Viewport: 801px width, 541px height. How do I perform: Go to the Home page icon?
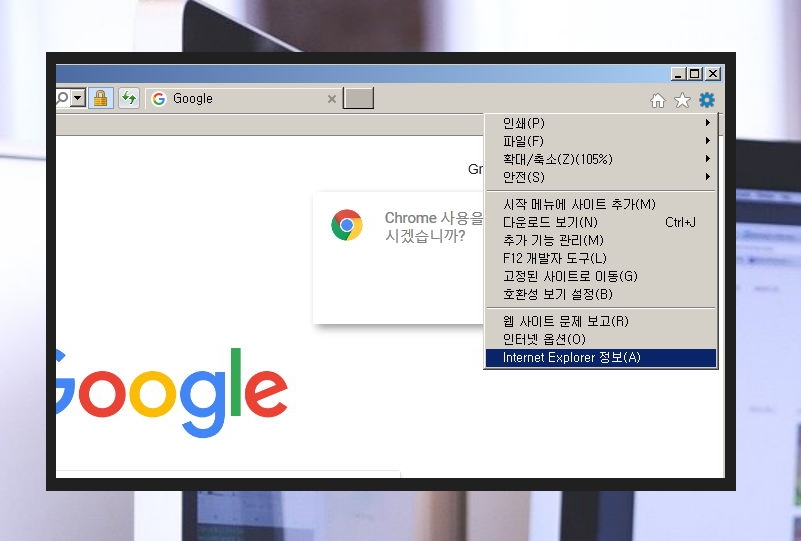point(658,101)
